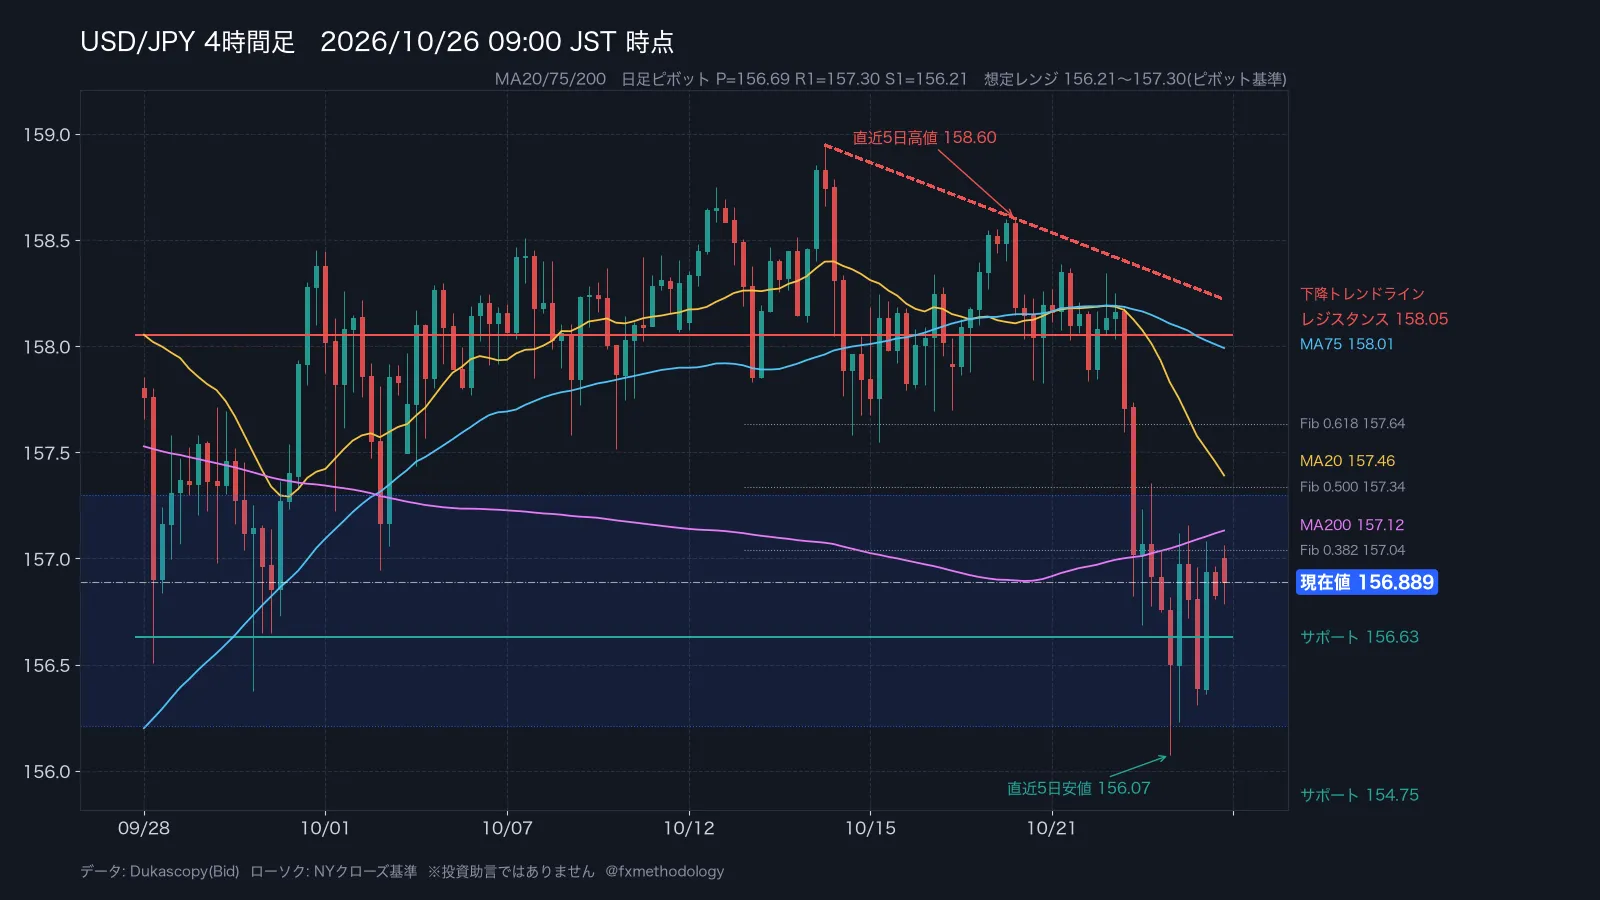Image resolution: width=1600 pixels, height=900 pixels.
Task: Select the Fib 0.618 157.64 label
Action: coord(1352,424)
